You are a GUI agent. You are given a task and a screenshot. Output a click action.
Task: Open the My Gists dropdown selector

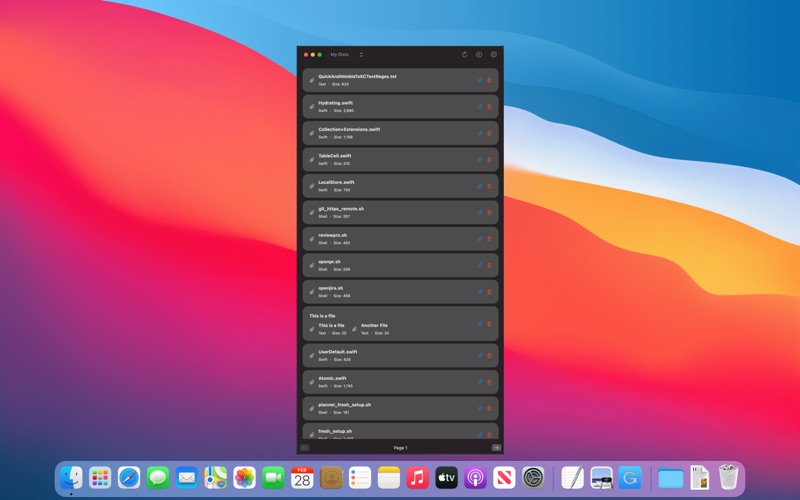tap(346, 55)
